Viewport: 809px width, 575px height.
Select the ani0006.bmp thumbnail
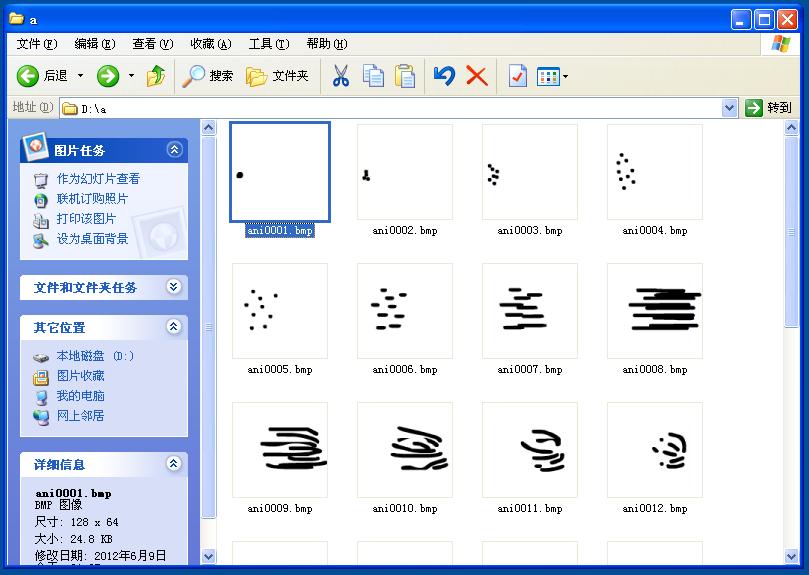click(x=405, y=311)
